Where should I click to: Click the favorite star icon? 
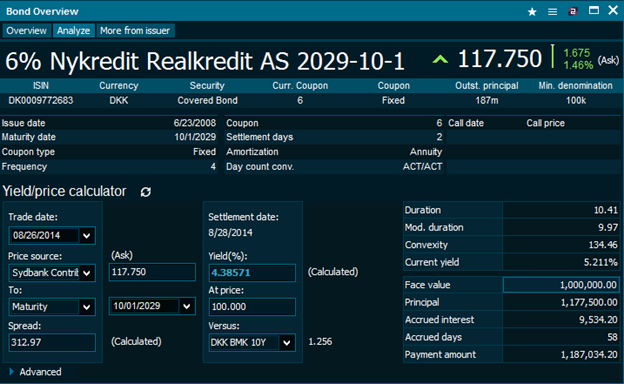(532, 12)
